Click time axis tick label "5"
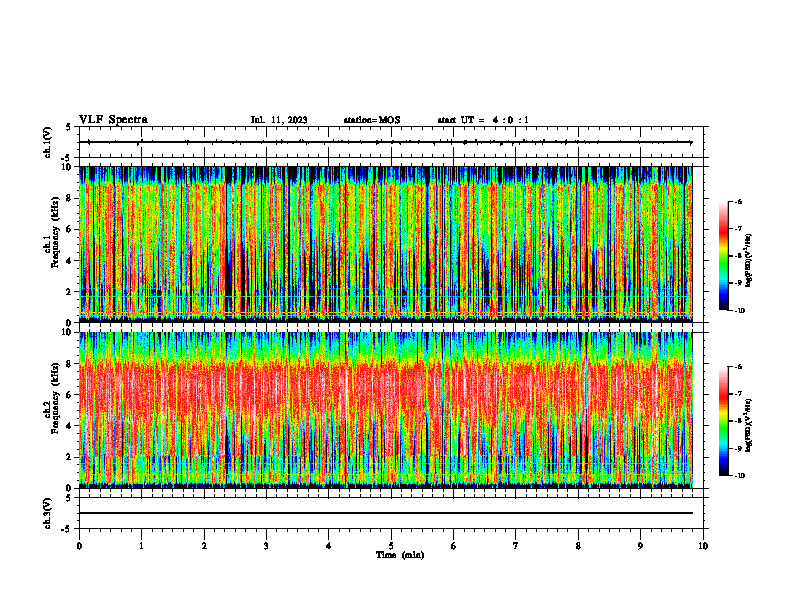This screenshot has width=792, height=612. (391, 546)
